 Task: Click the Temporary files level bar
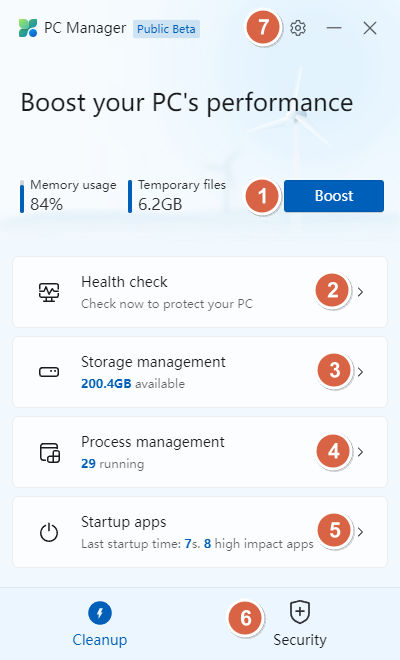(130, 196)
